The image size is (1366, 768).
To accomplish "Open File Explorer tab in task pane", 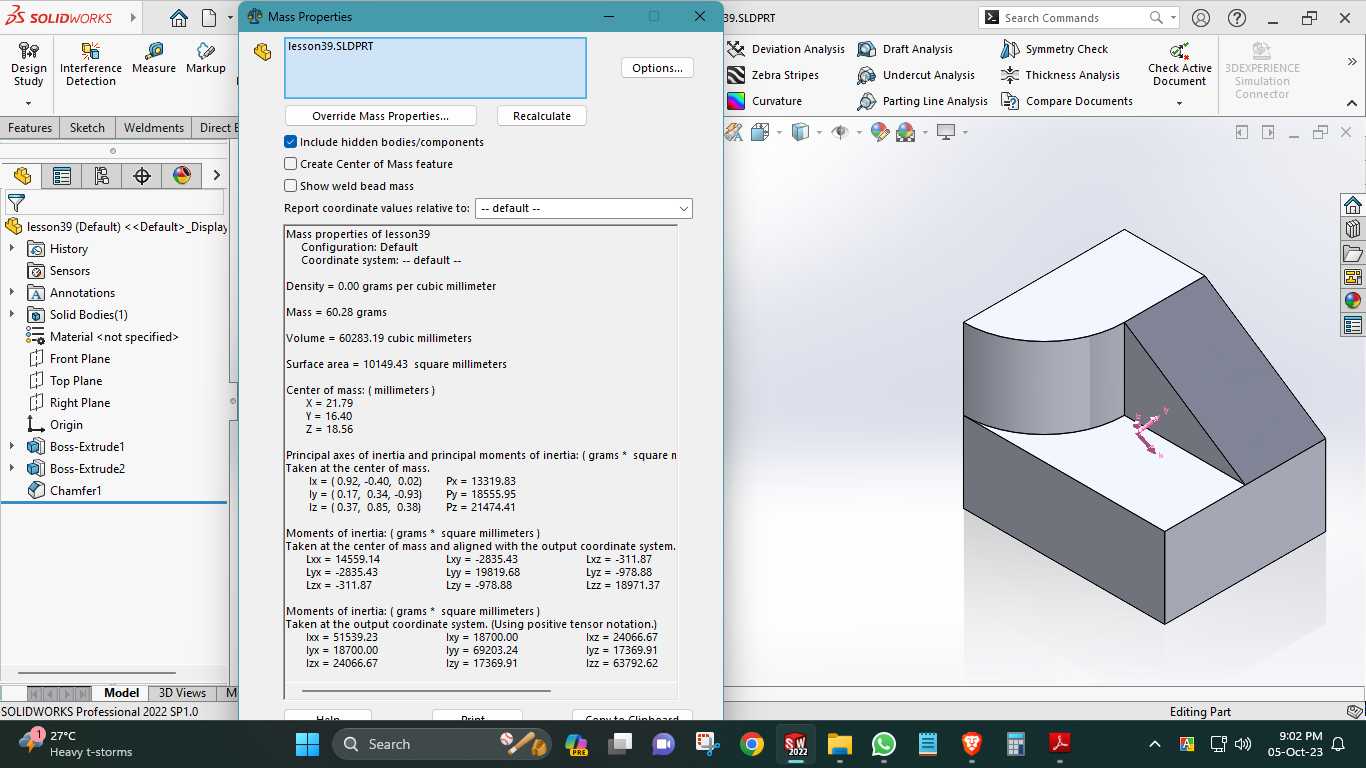I will tap(1353, 253).
